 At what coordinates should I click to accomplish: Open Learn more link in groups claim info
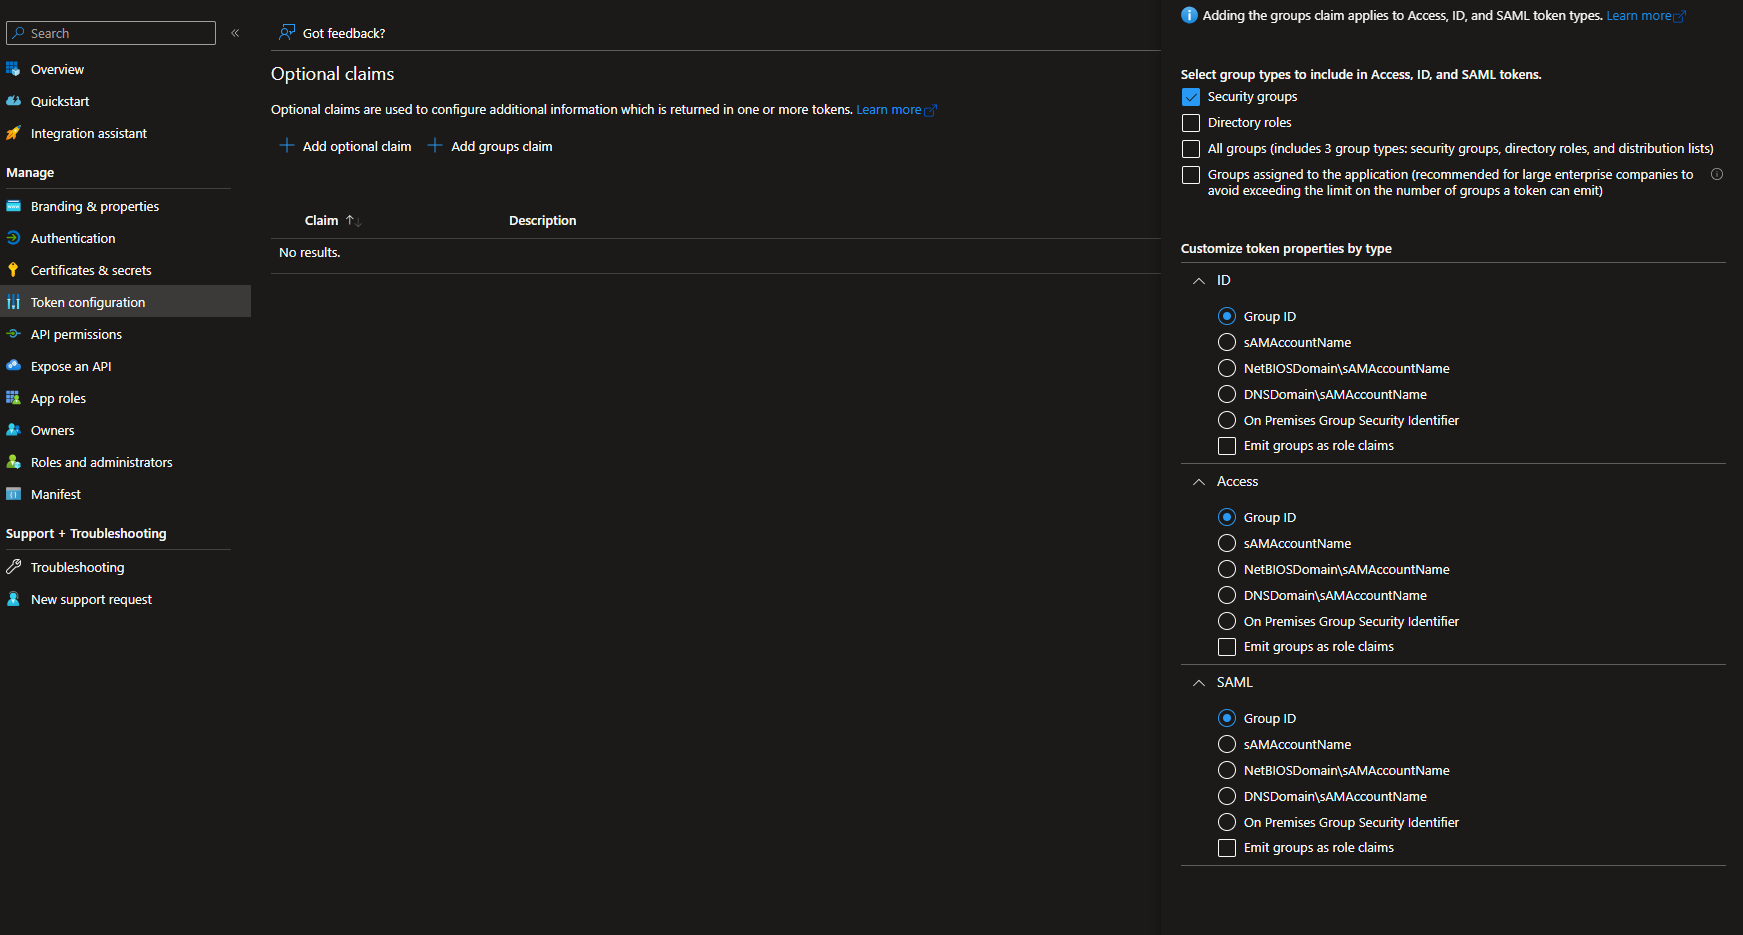pos(1646,16)
